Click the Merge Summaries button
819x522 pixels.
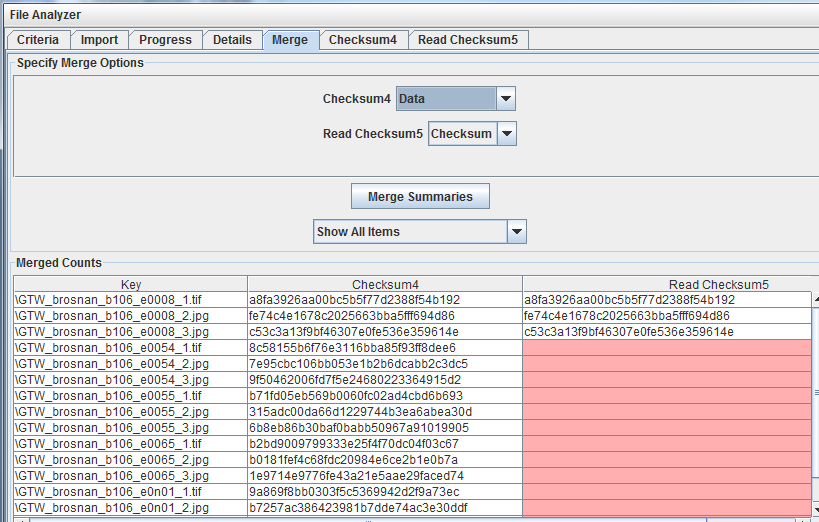coord(420,196)
